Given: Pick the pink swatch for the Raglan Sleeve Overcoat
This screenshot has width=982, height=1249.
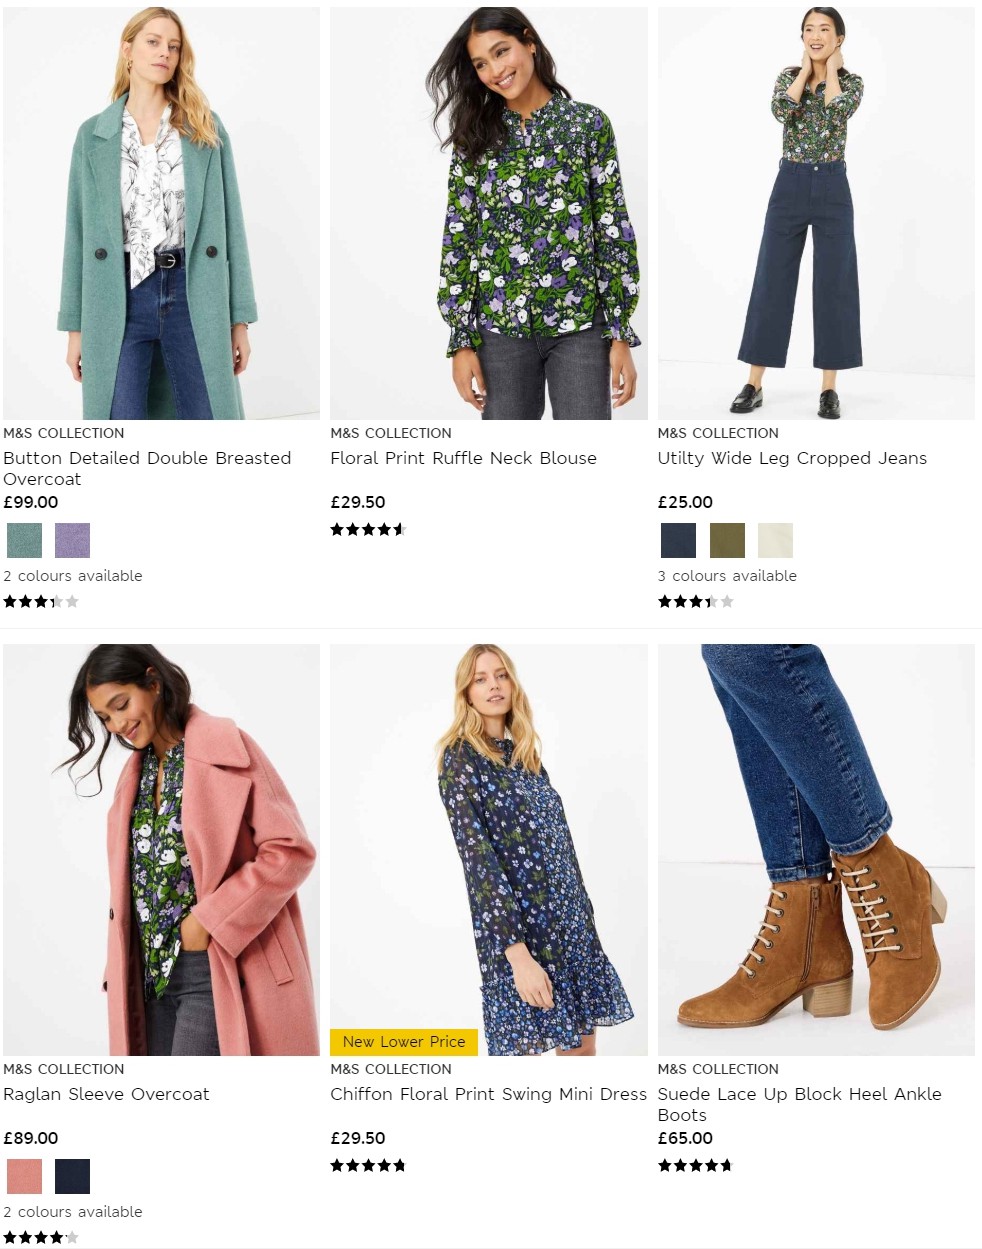Looking at the screenshot, I should pos(23,1176).
